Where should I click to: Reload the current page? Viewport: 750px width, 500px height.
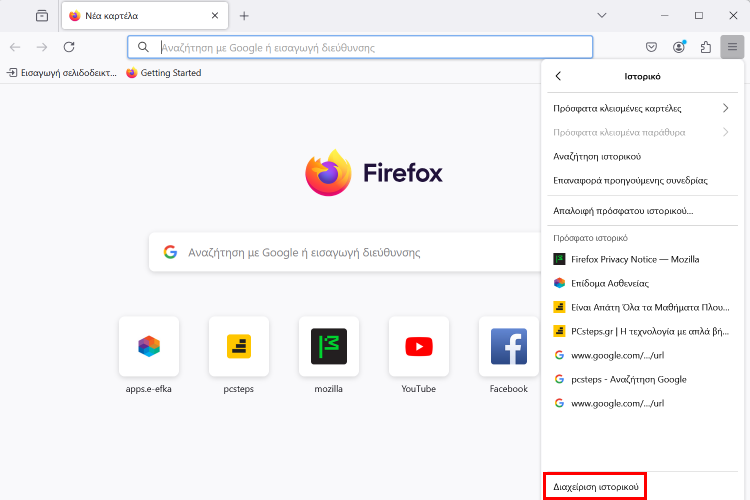click(69, 47)
